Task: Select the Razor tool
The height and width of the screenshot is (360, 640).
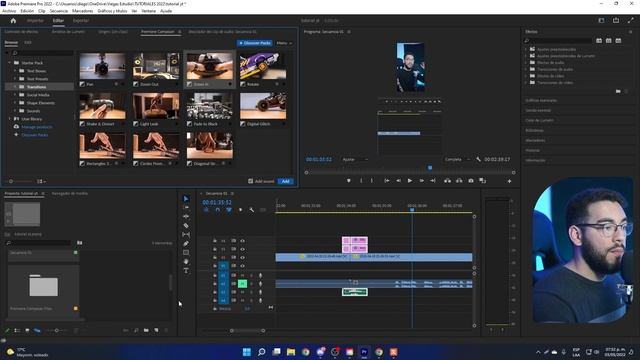Action: click(x=186, y=225)
